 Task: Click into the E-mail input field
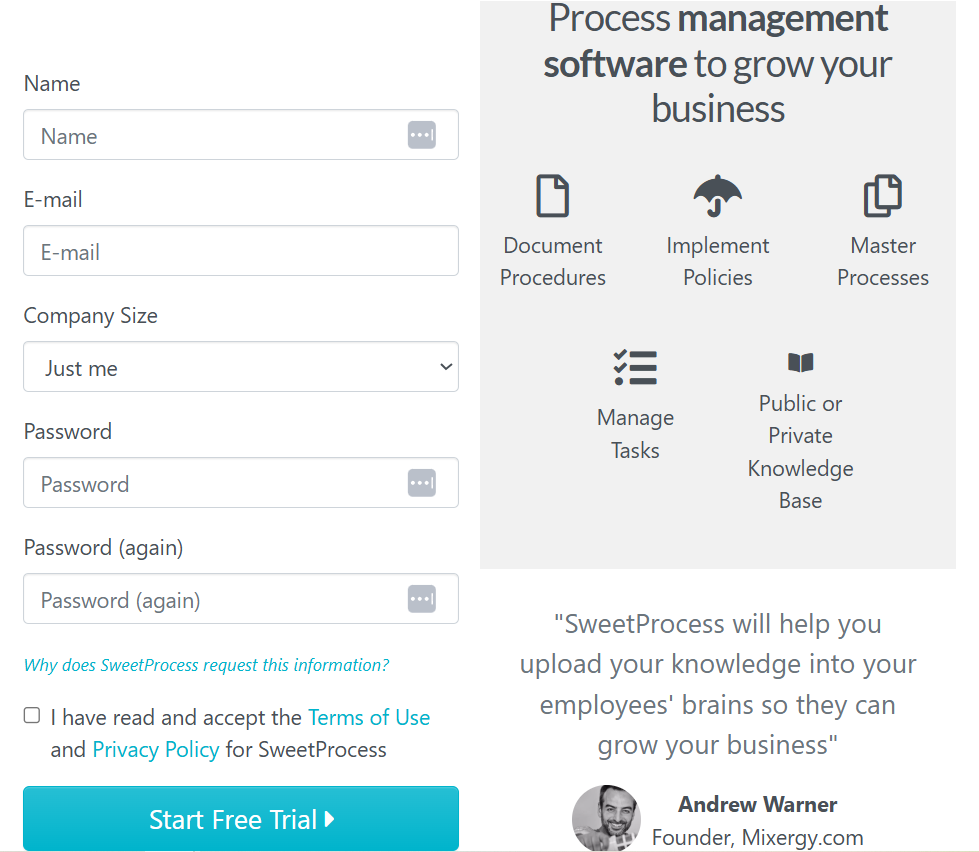coord(240,251)
